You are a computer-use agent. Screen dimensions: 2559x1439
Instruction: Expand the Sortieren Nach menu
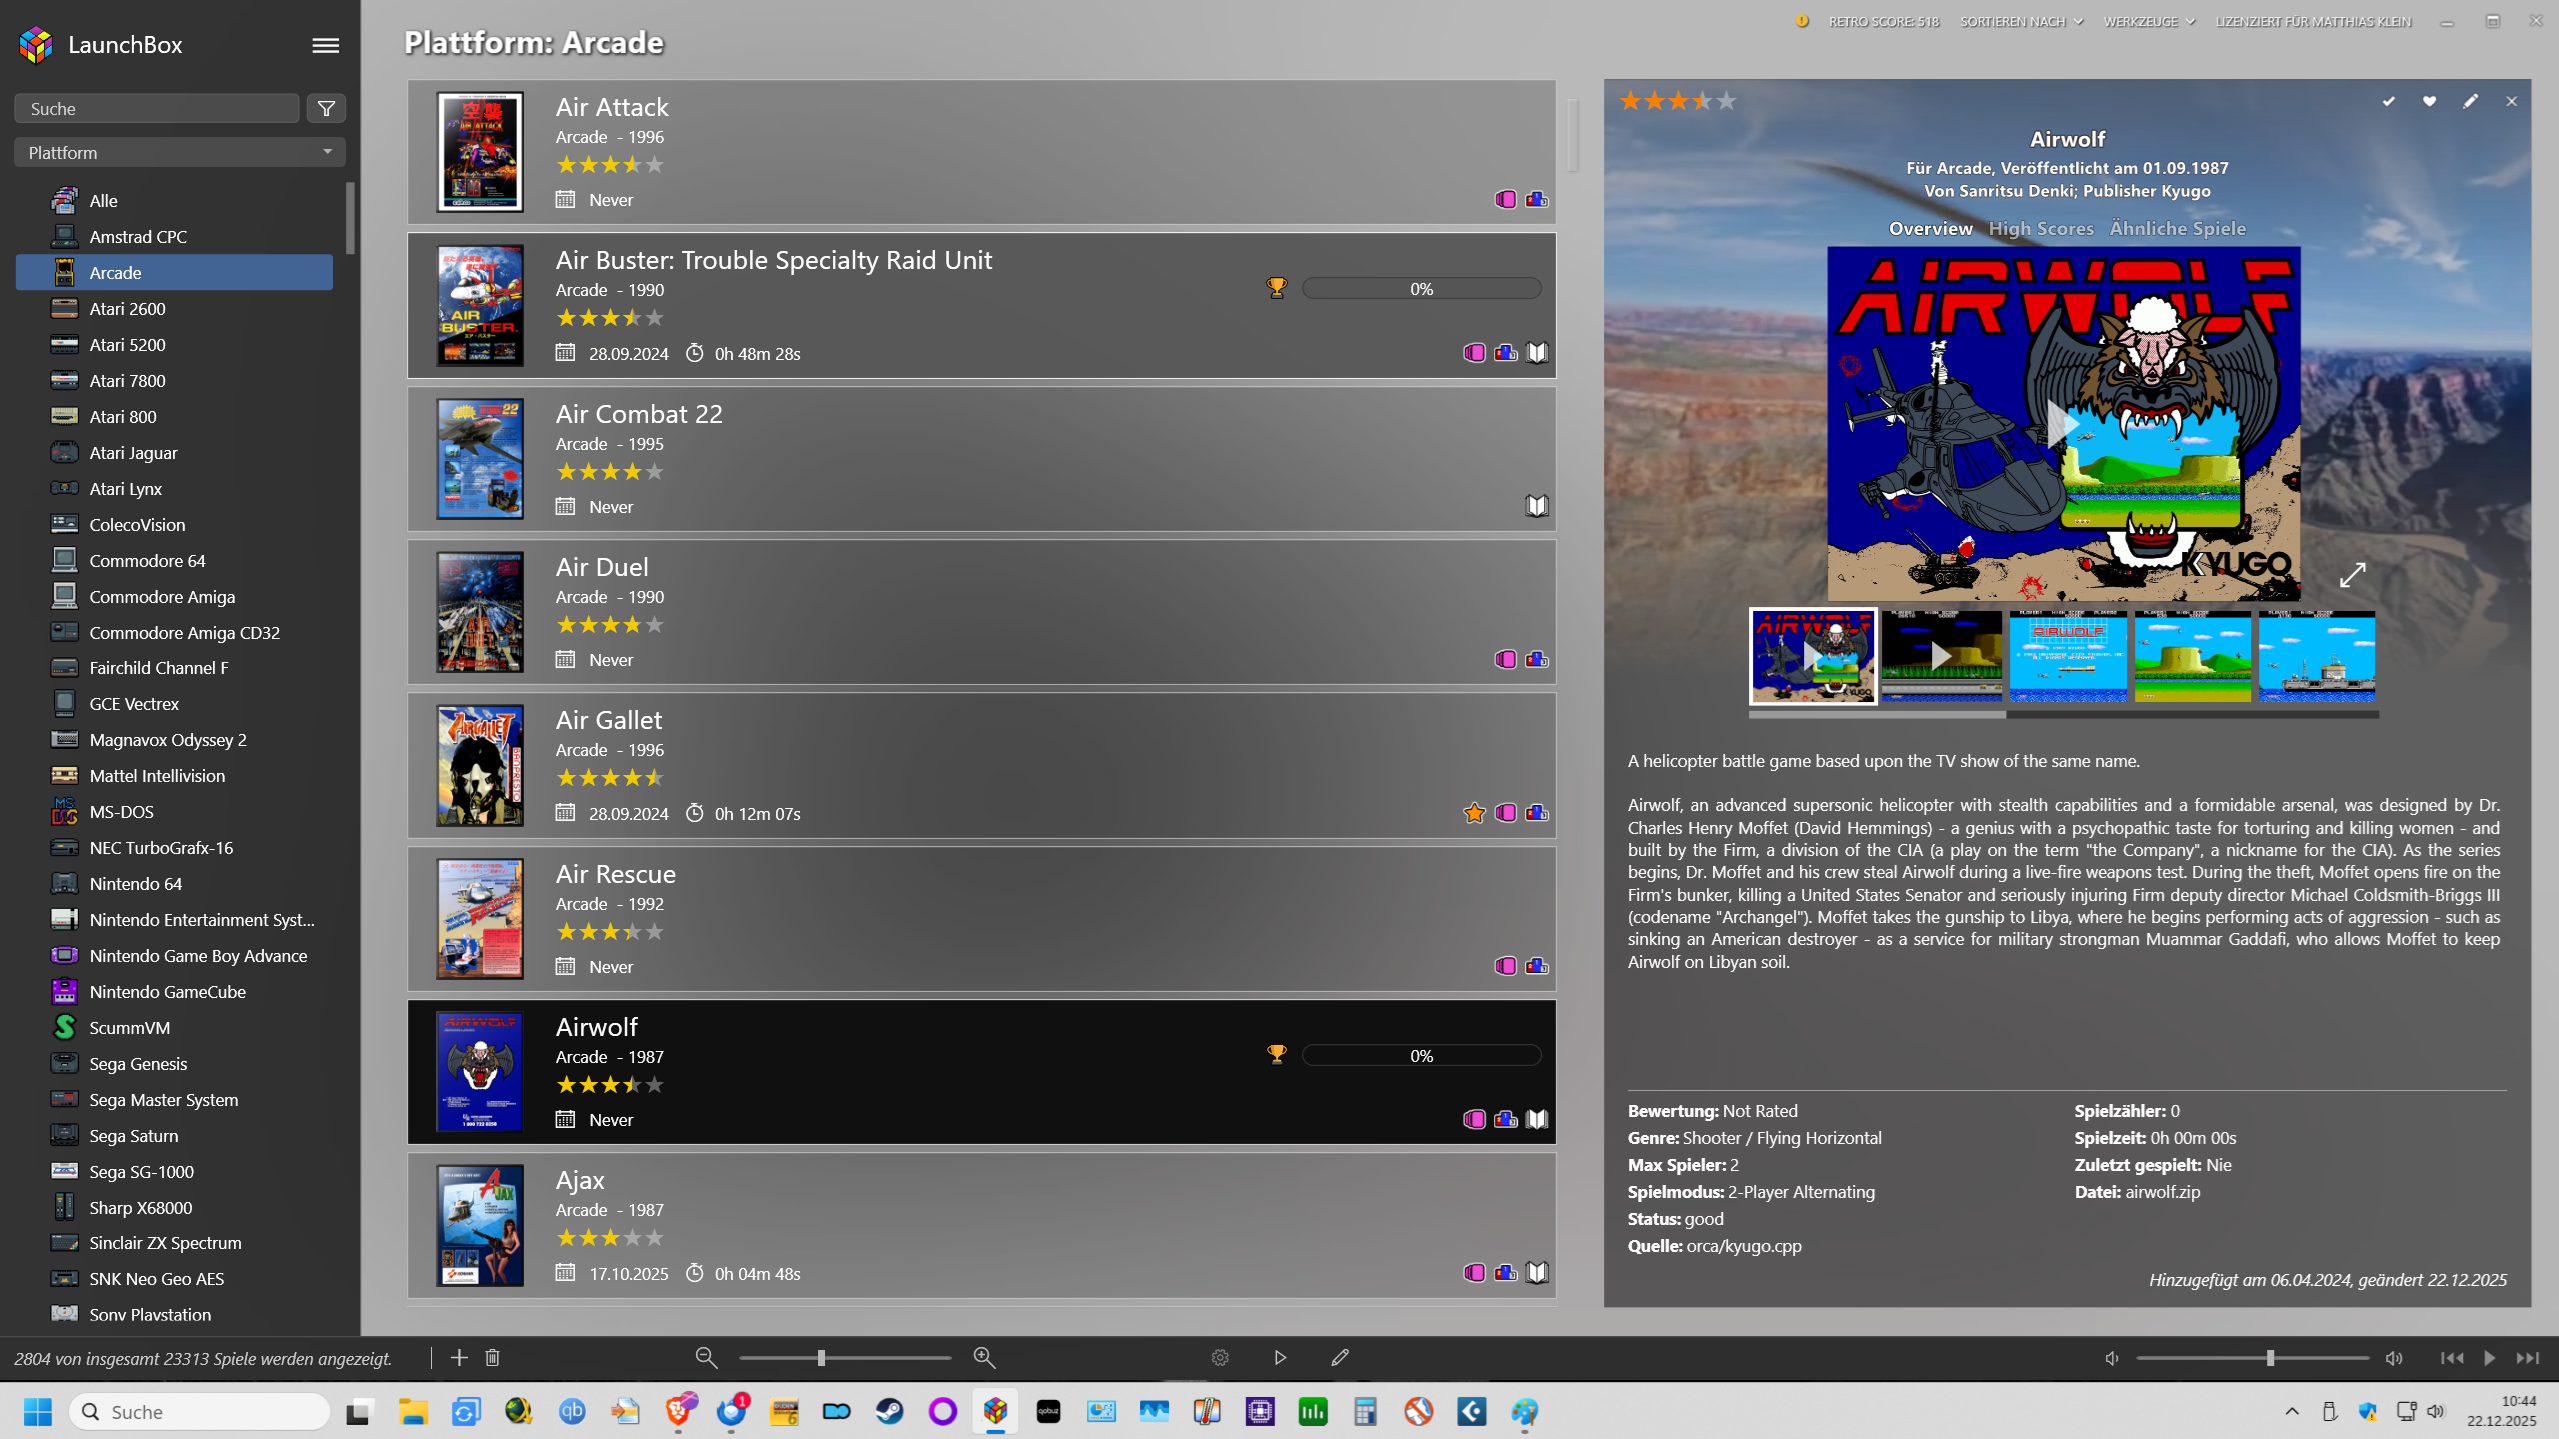pos(2021,21)
